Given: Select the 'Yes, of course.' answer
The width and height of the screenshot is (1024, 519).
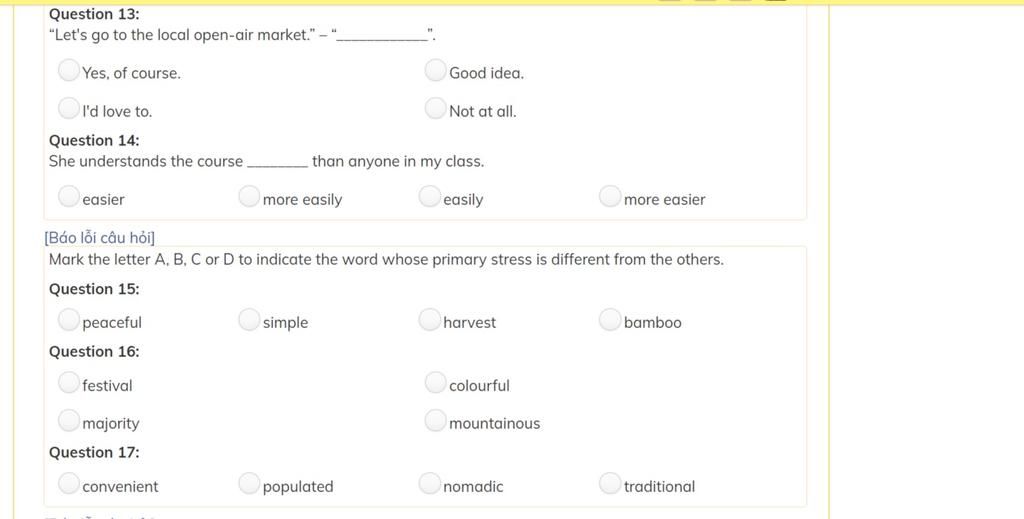Looking at the screenshot, I should click(x=69, y=70).
